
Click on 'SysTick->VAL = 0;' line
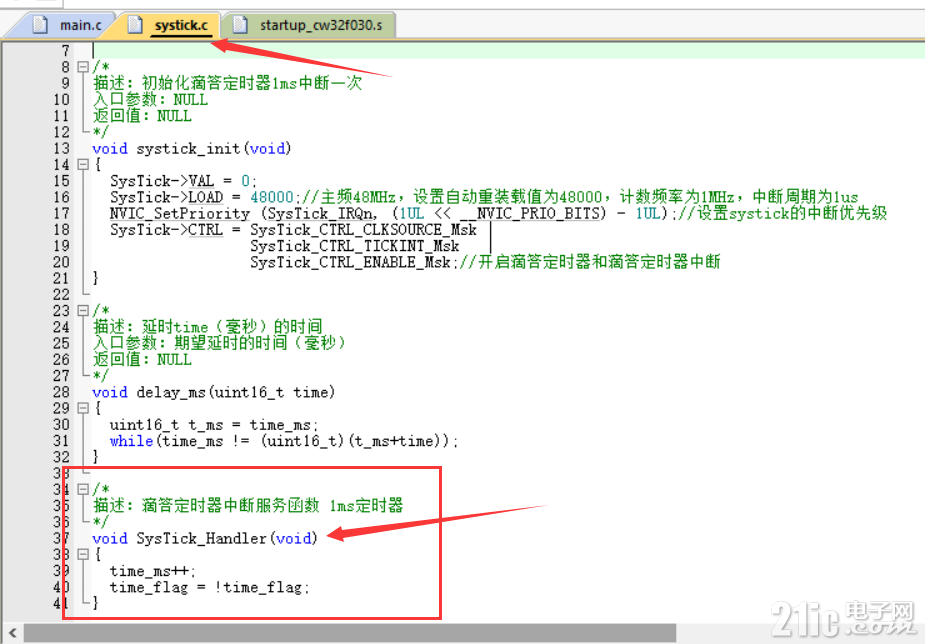(183, 181)
